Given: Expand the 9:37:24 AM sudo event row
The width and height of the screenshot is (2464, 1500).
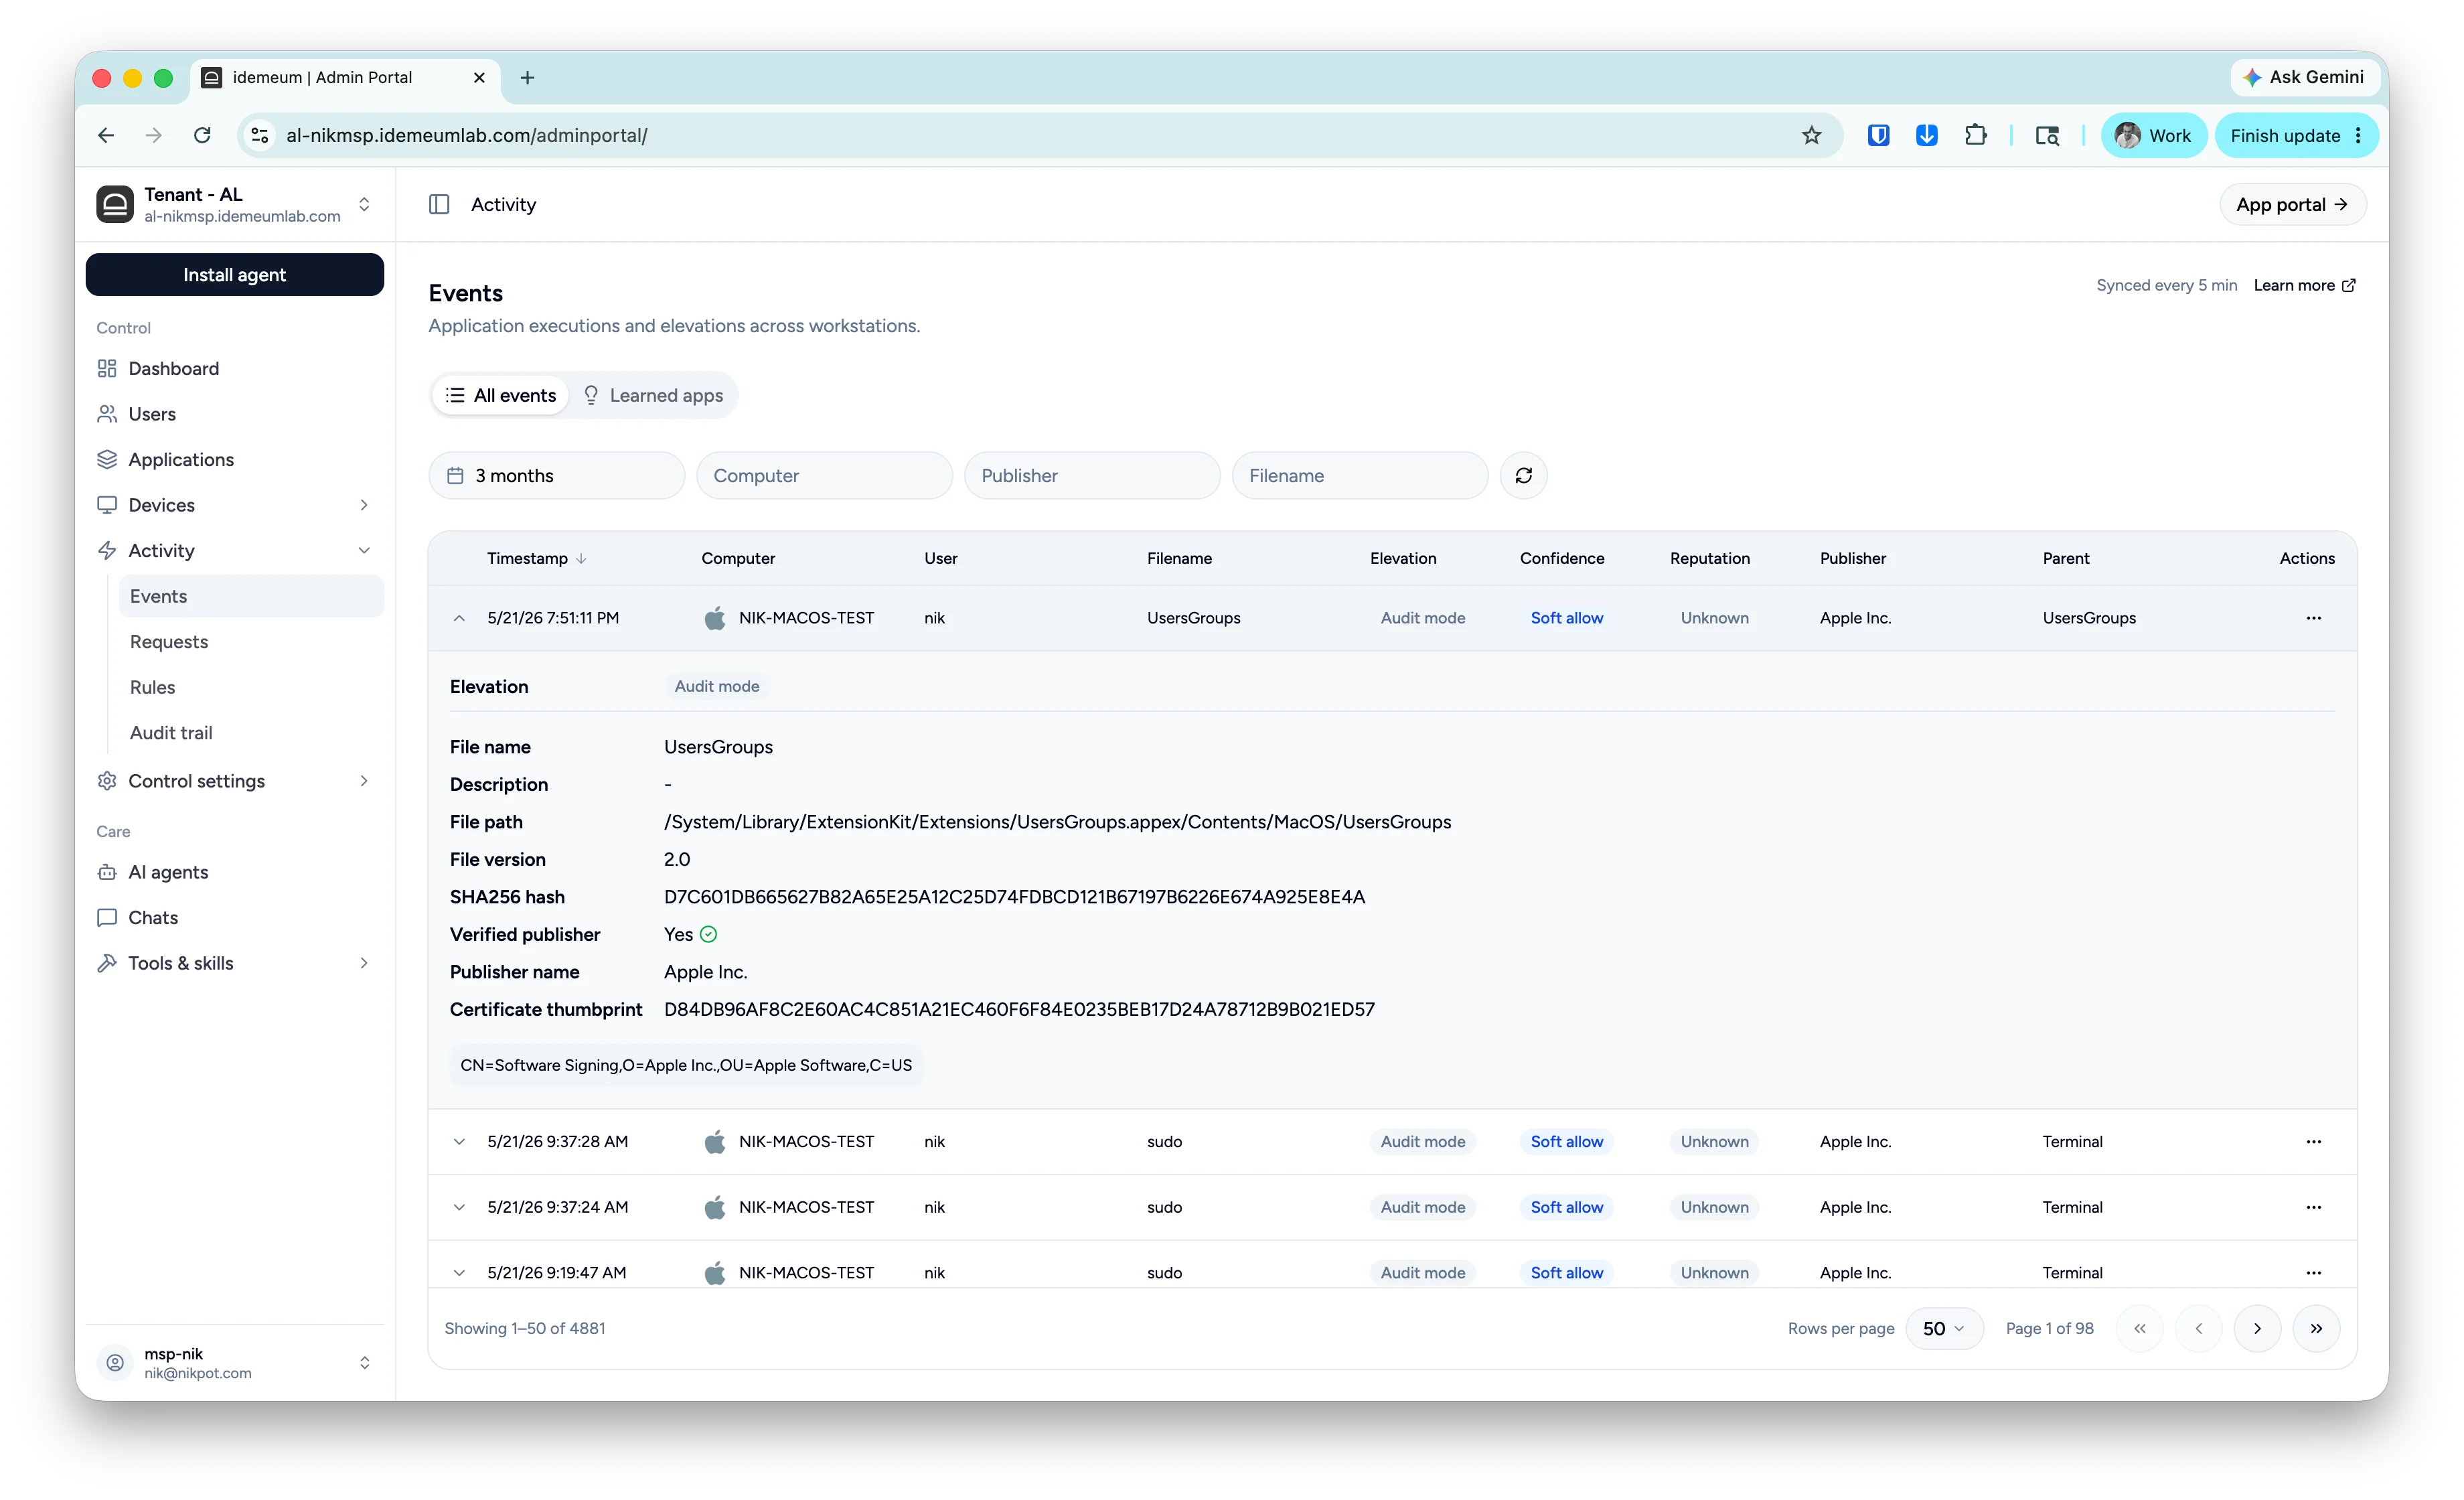Looking at the screenshot, I should [x=459, y=1207].
